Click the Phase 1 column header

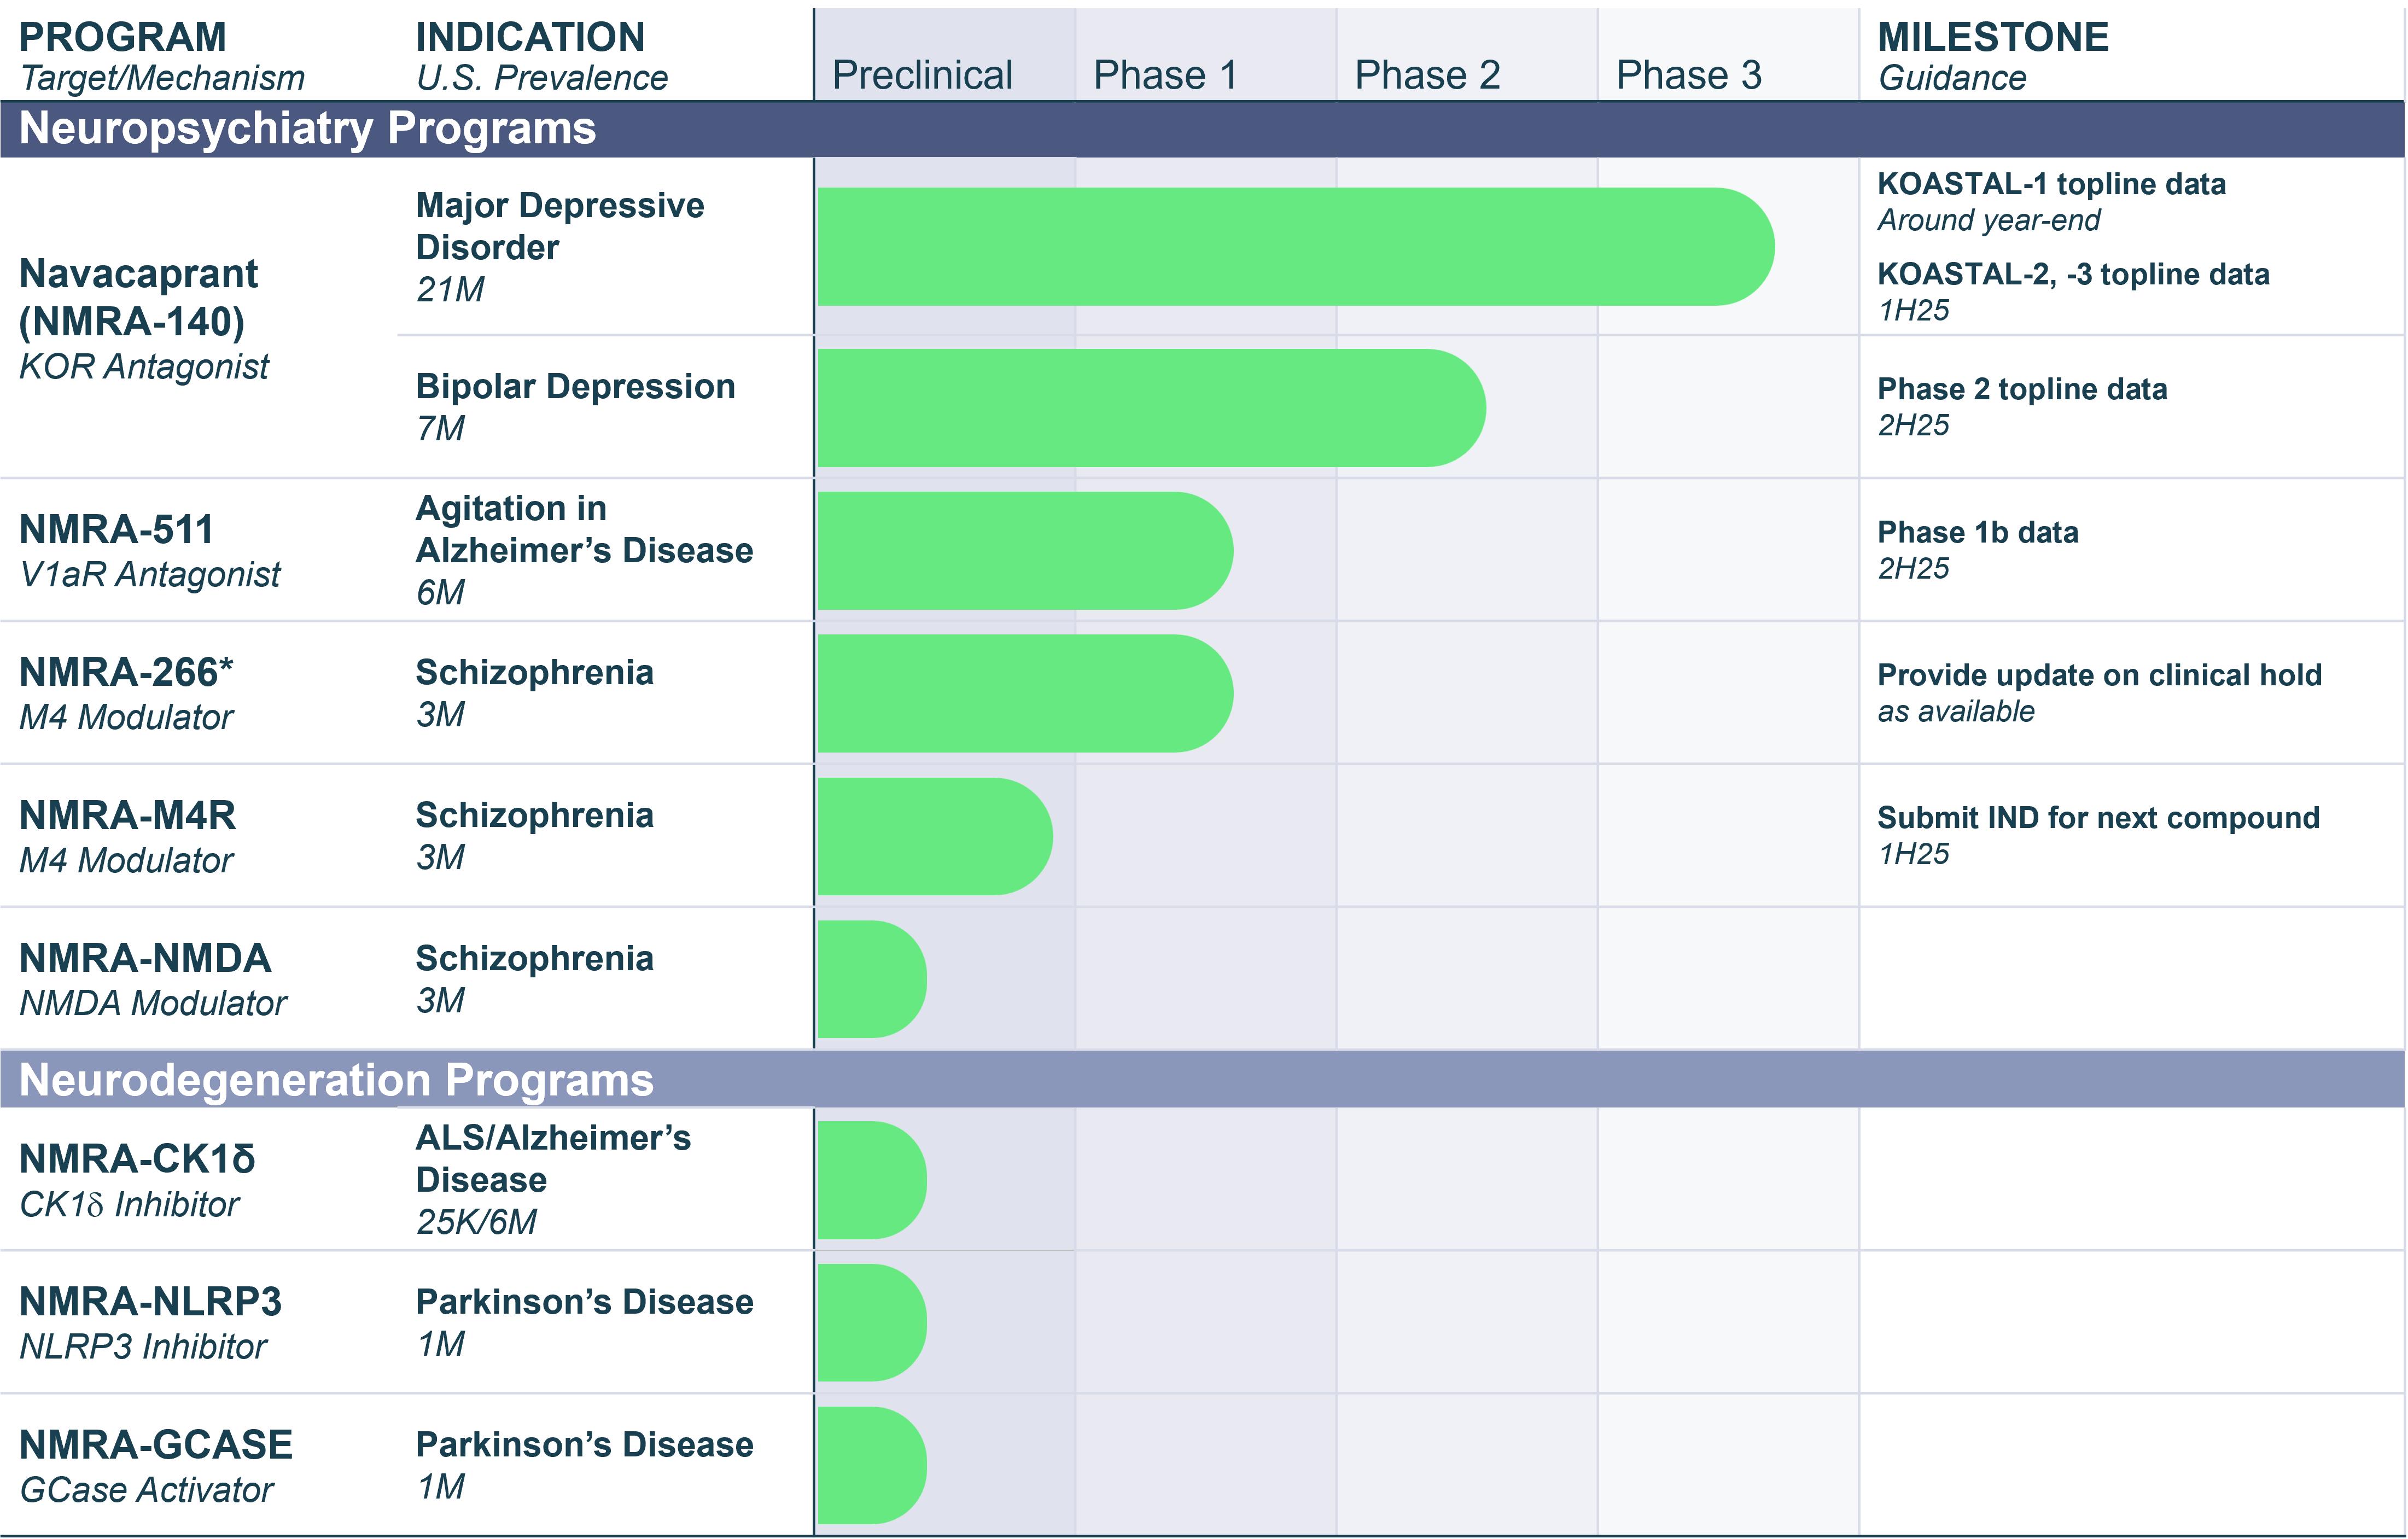pos(1165,75)
